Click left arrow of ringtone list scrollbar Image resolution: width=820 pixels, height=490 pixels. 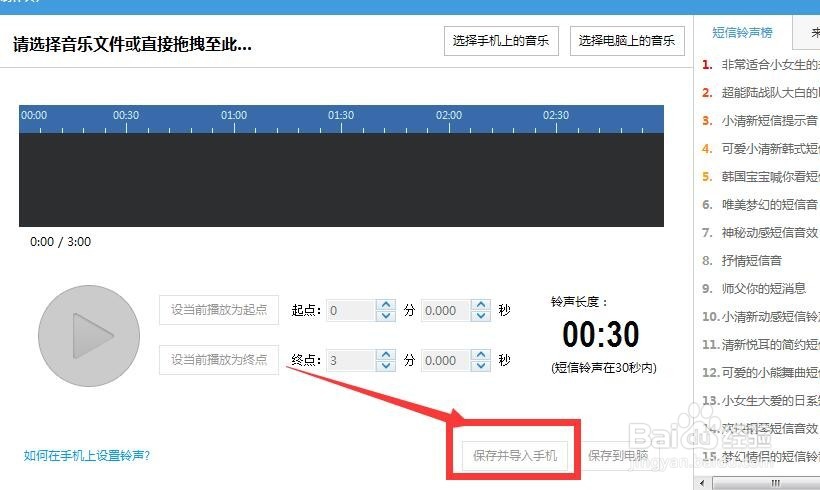pyautogui.click(x=702, y=483)
